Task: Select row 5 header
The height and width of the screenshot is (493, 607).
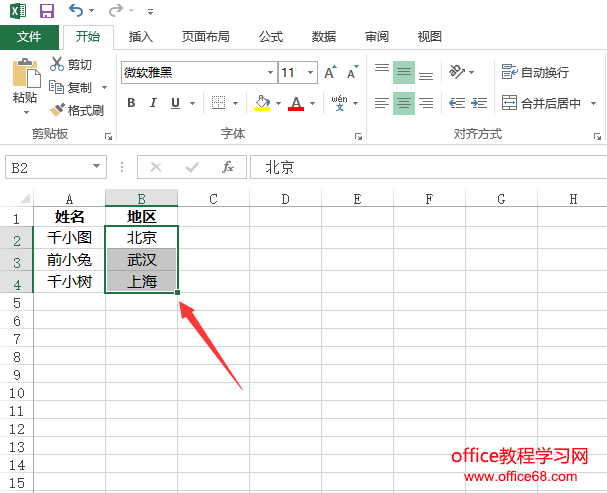Action: click(x=17, y=303)
